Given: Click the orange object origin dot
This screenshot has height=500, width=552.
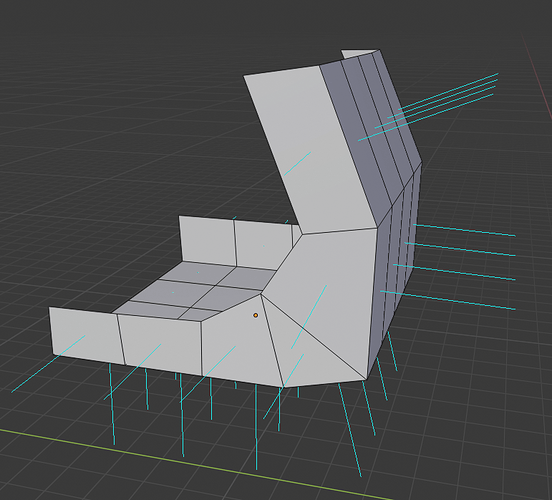Looking at the screenshot, I should tap(256, 315).
